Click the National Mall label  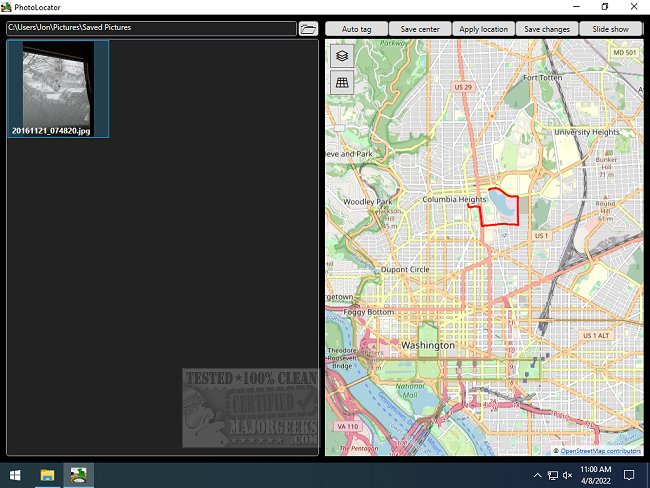[x=410, y=391]
